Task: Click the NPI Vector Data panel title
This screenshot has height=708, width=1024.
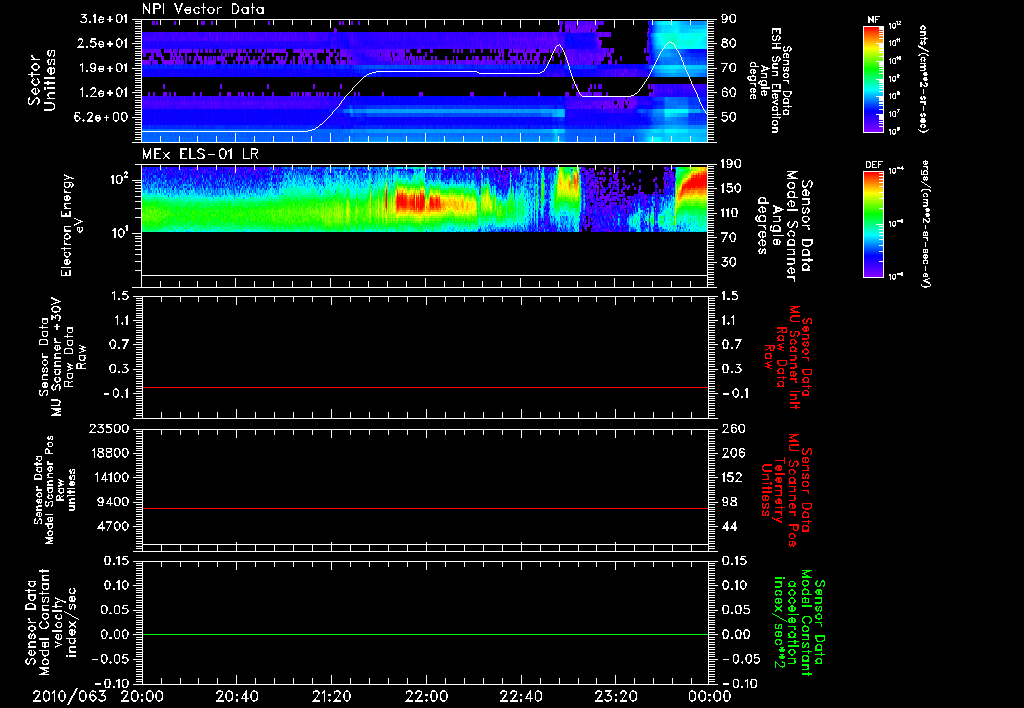Action: click(203, 9)
